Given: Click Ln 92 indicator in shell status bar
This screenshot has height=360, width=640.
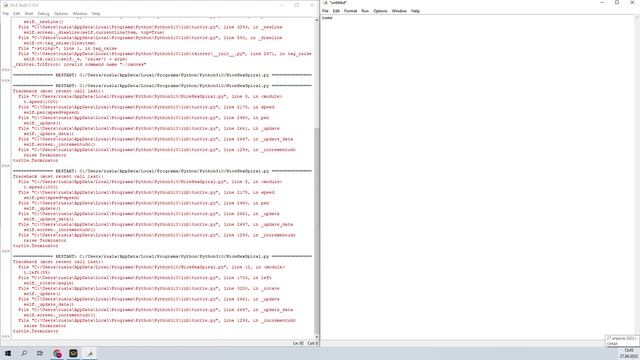Looking at the screenshot, I should pos(298,343).
